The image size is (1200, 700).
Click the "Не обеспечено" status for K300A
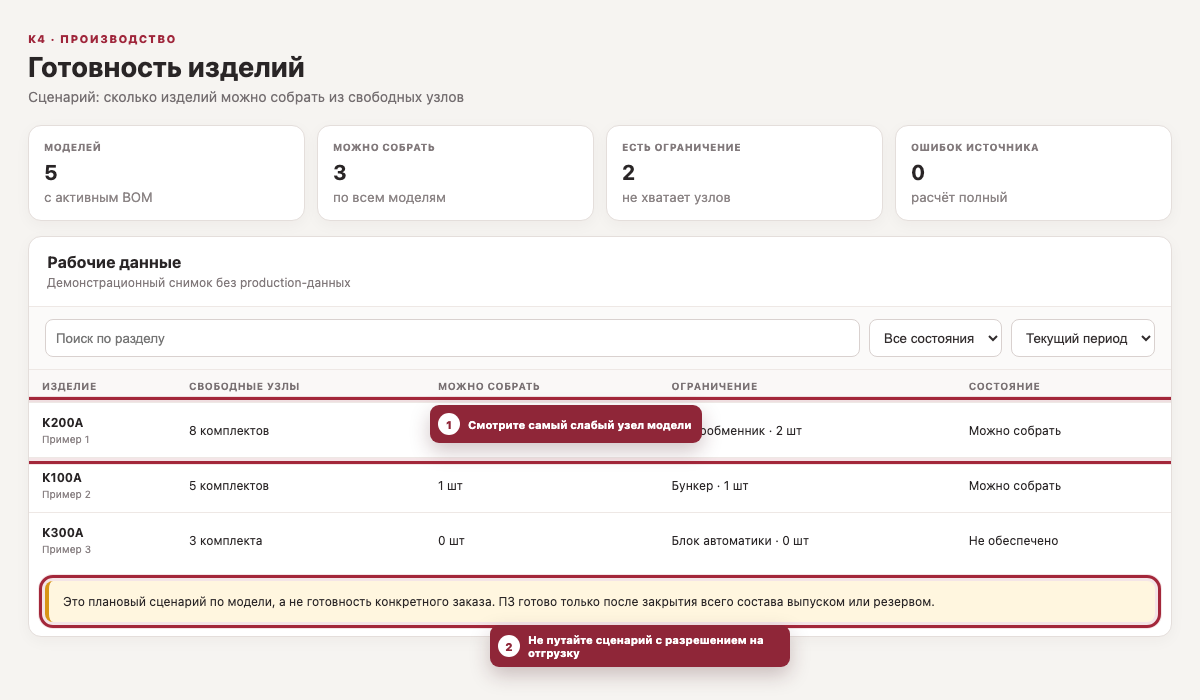pos(1013,541)
